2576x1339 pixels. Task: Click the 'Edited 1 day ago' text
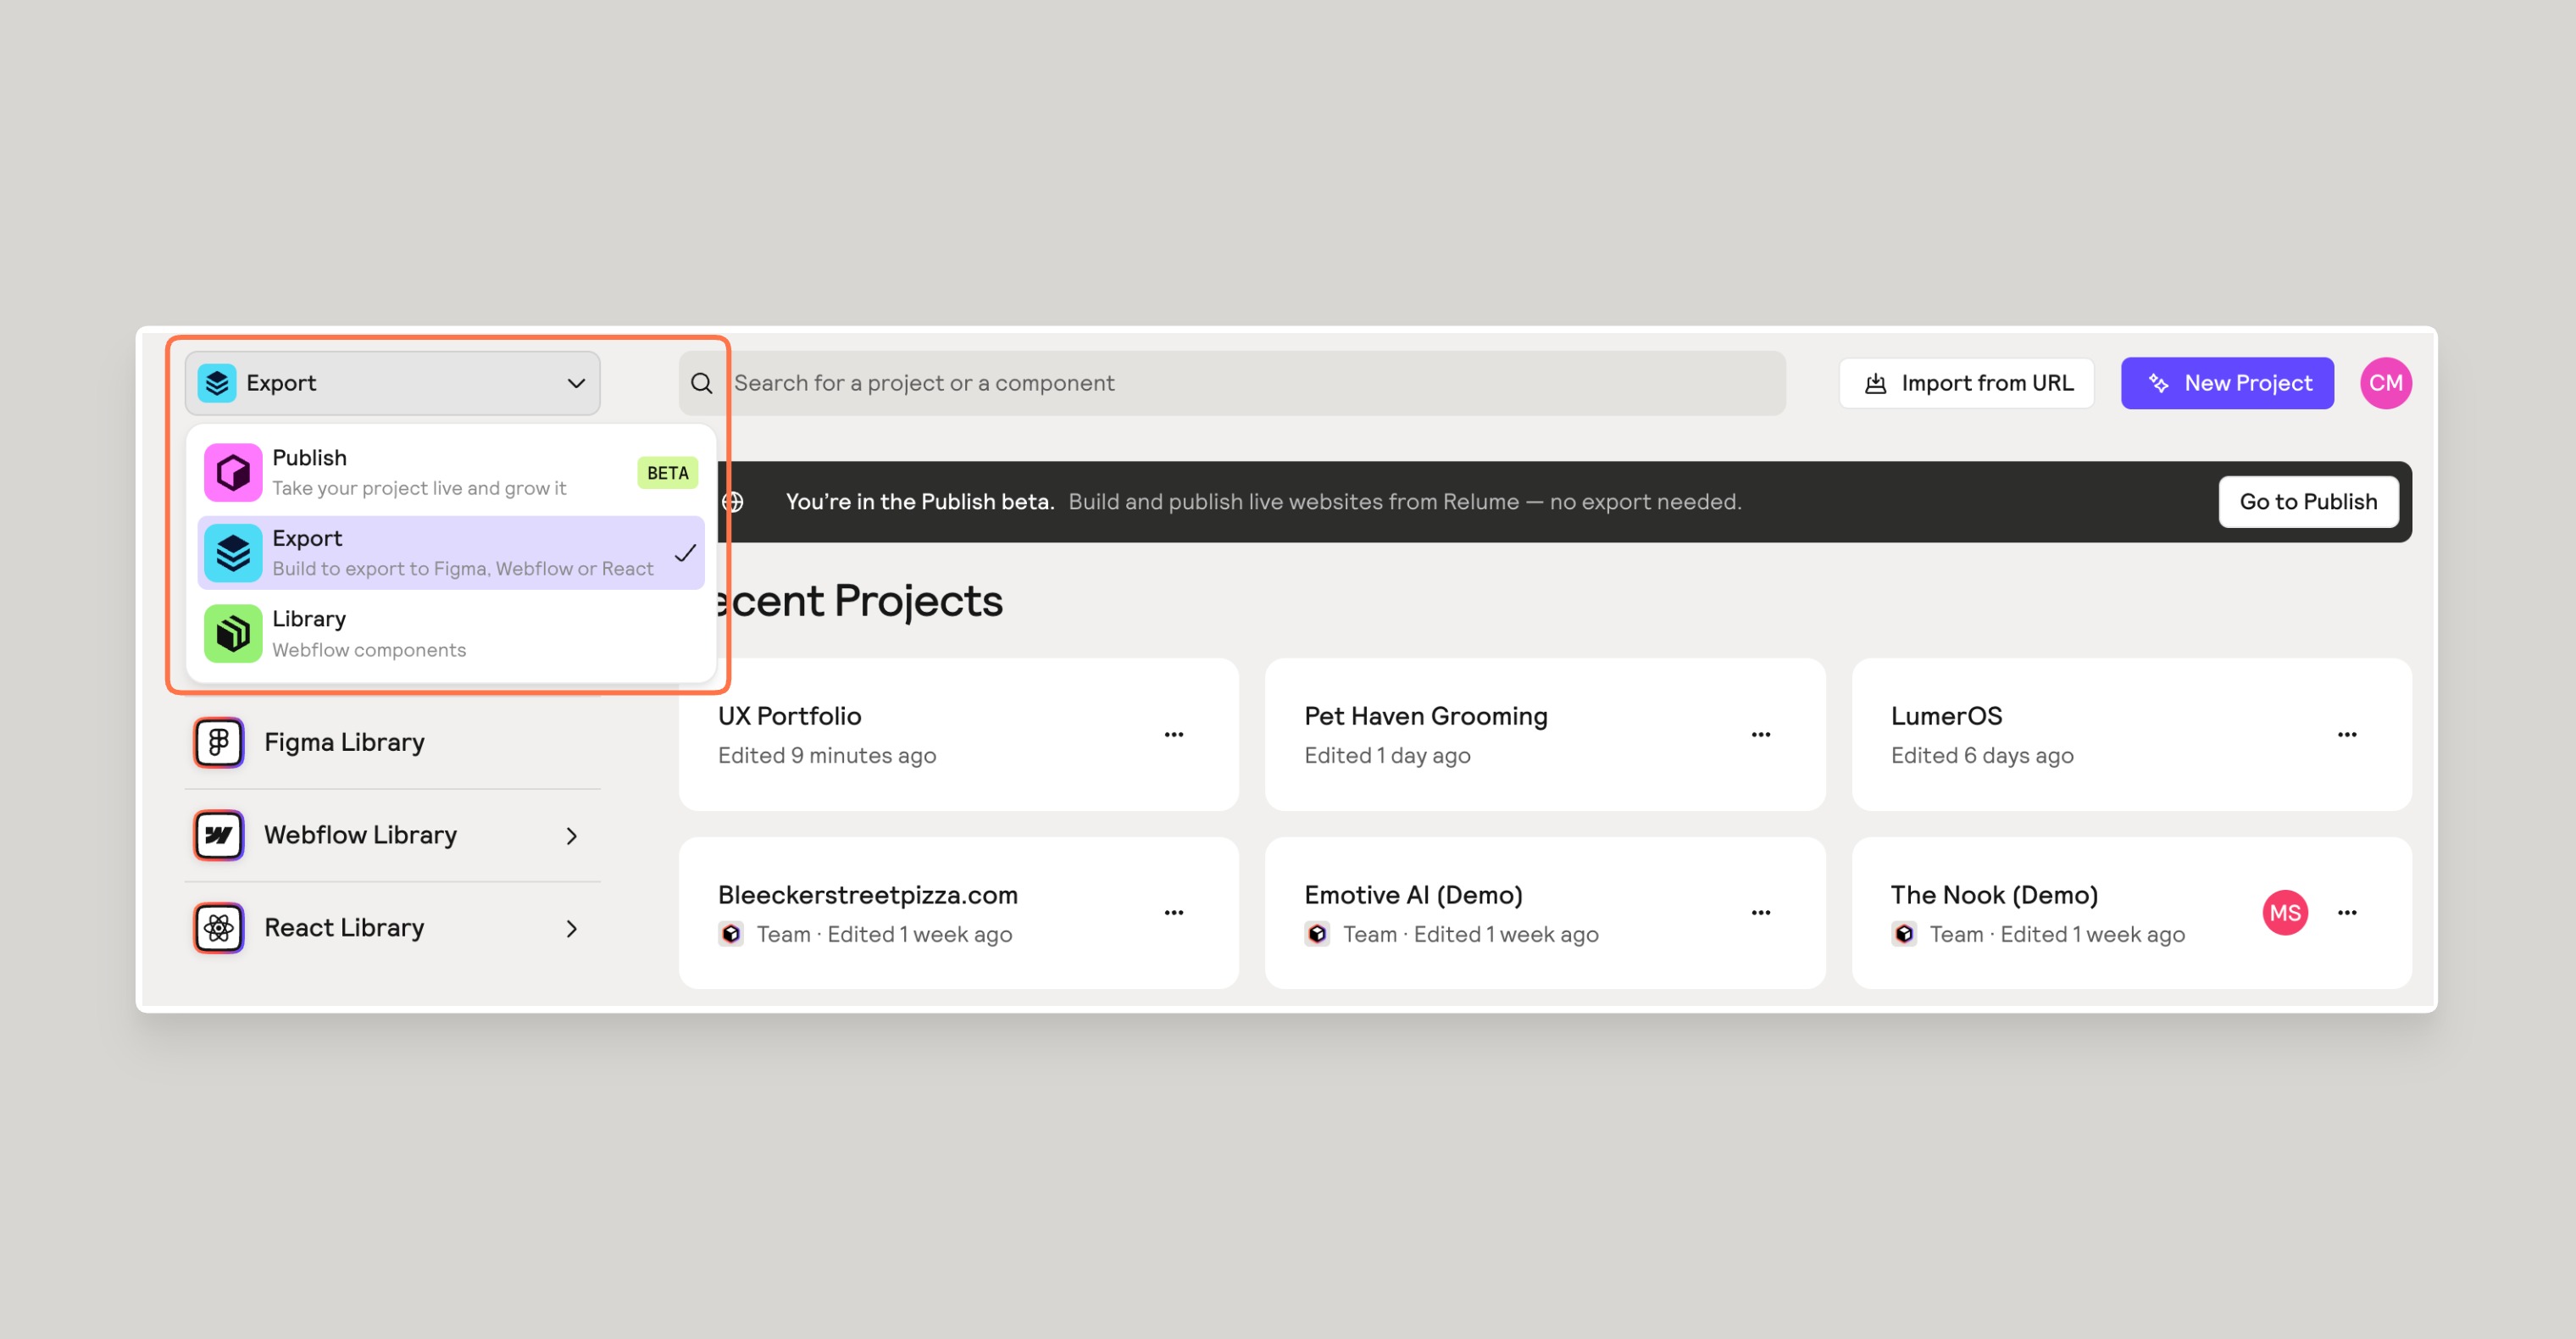[1387, 756]
